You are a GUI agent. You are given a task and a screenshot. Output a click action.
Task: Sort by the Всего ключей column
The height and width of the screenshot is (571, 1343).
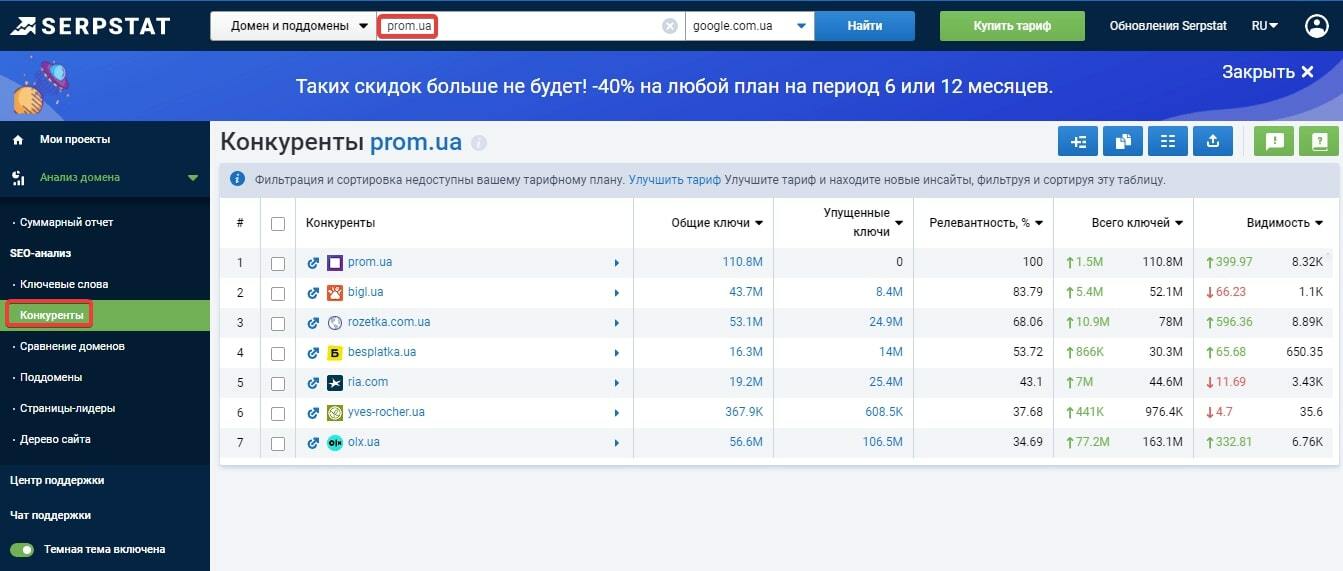pyautogui.click(x=1137, y=223)
